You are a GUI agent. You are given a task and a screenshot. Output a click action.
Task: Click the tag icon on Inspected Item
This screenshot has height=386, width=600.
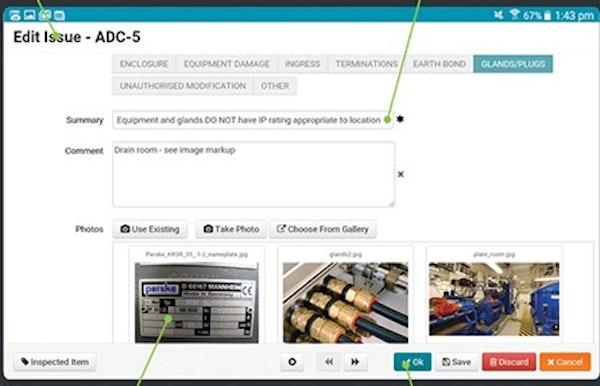click(25, 362)
